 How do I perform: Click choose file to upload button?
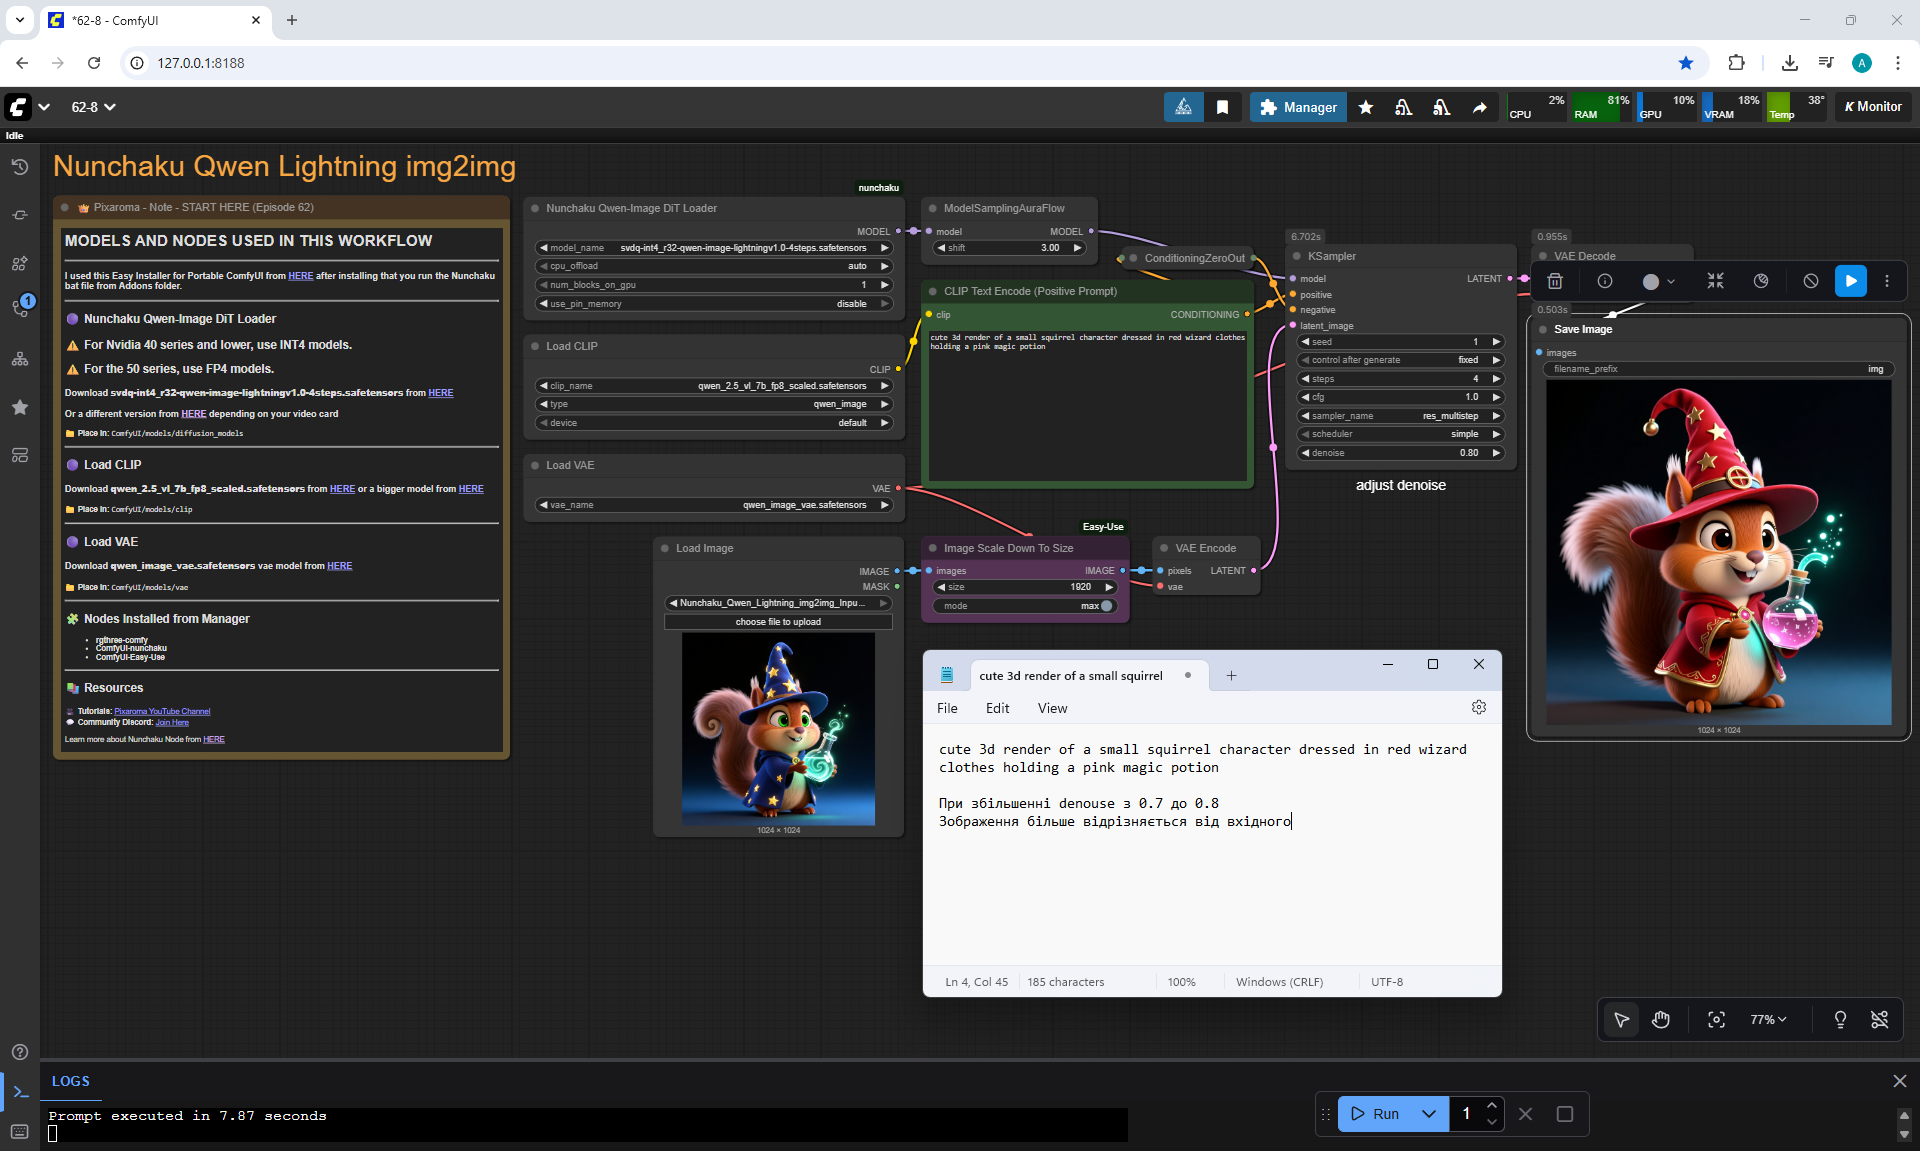coord(778,622)
